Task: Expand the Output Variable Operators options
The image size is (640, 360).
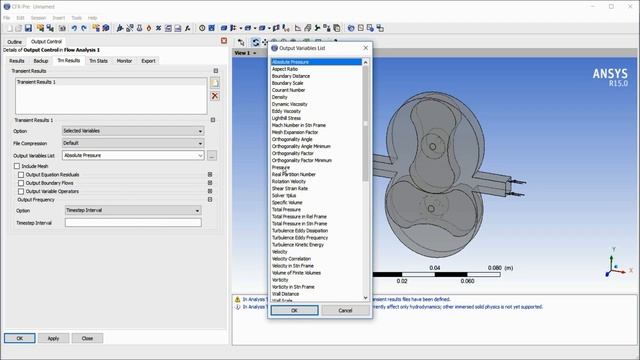Action: click(210, 191)
